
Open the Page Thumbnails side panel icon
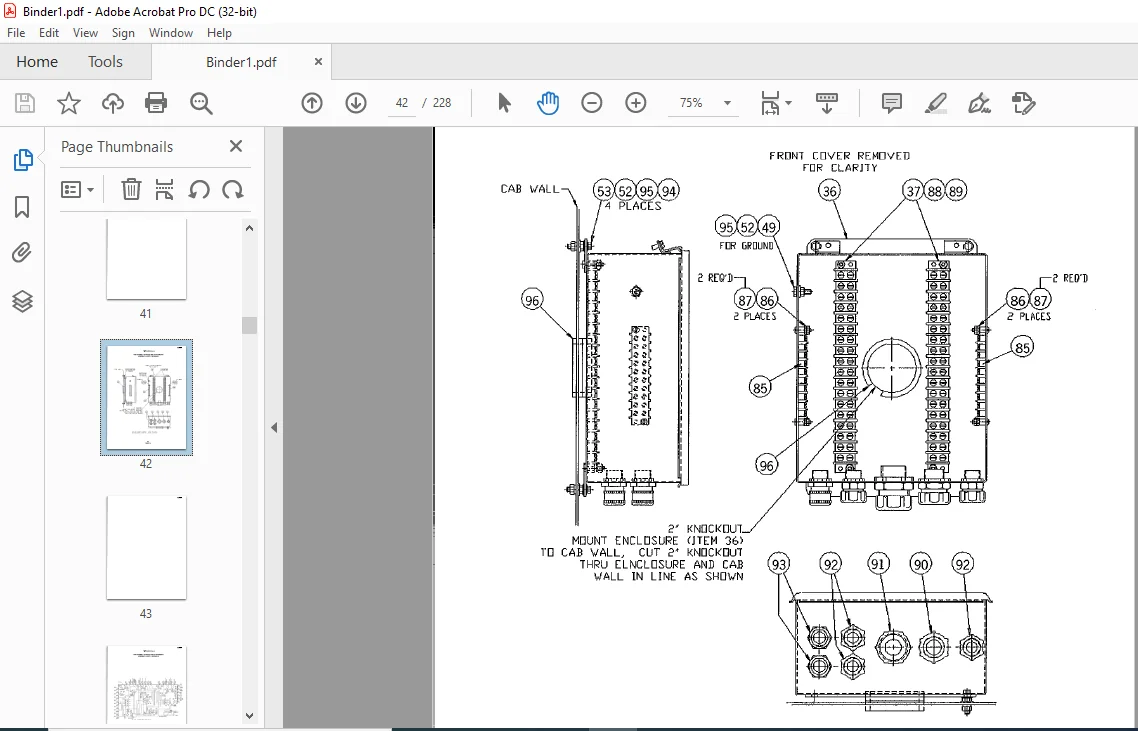click(x=22, y=160)
